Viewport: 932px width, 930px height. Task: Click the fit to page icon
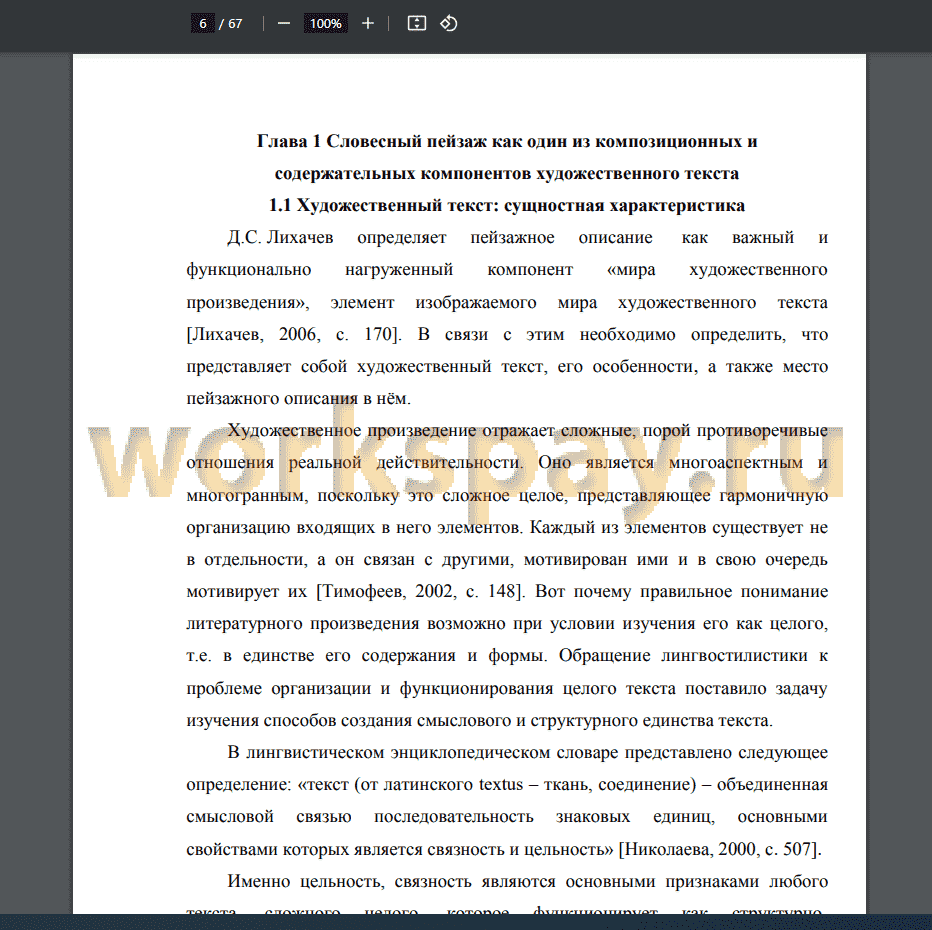(417, 24)
